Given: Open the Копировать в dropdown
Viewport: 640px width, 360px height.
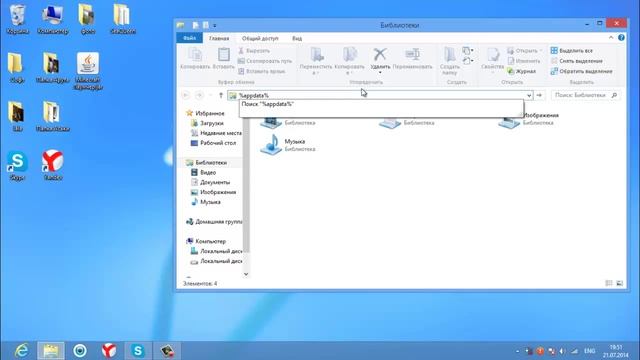Looking at the screenshot, I should pyautogui.click(x=349, y=61).
